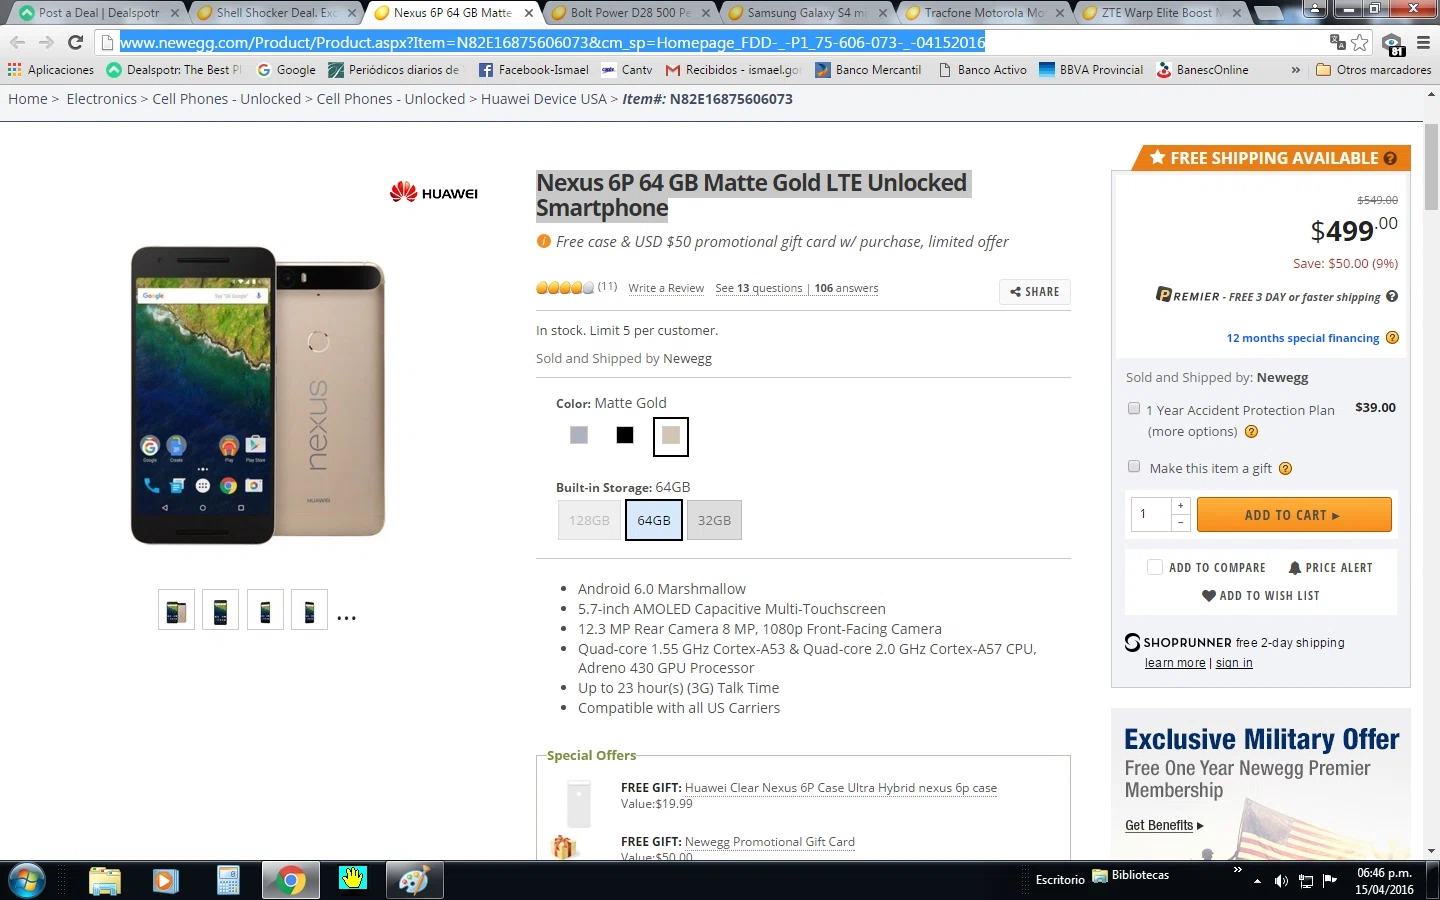Click the gift option info icon

tap(1285, 468)
